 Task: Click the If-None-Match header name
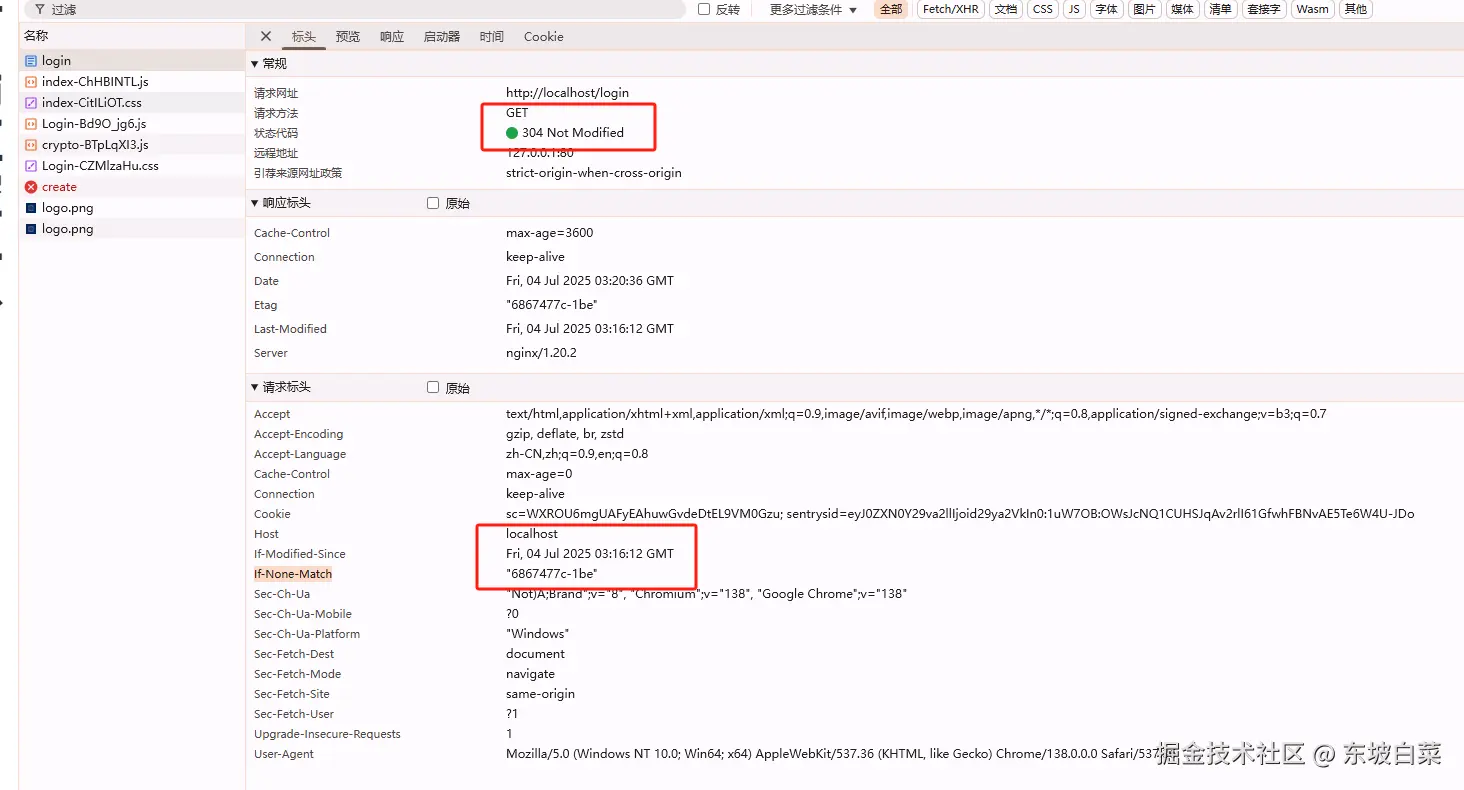293,574
